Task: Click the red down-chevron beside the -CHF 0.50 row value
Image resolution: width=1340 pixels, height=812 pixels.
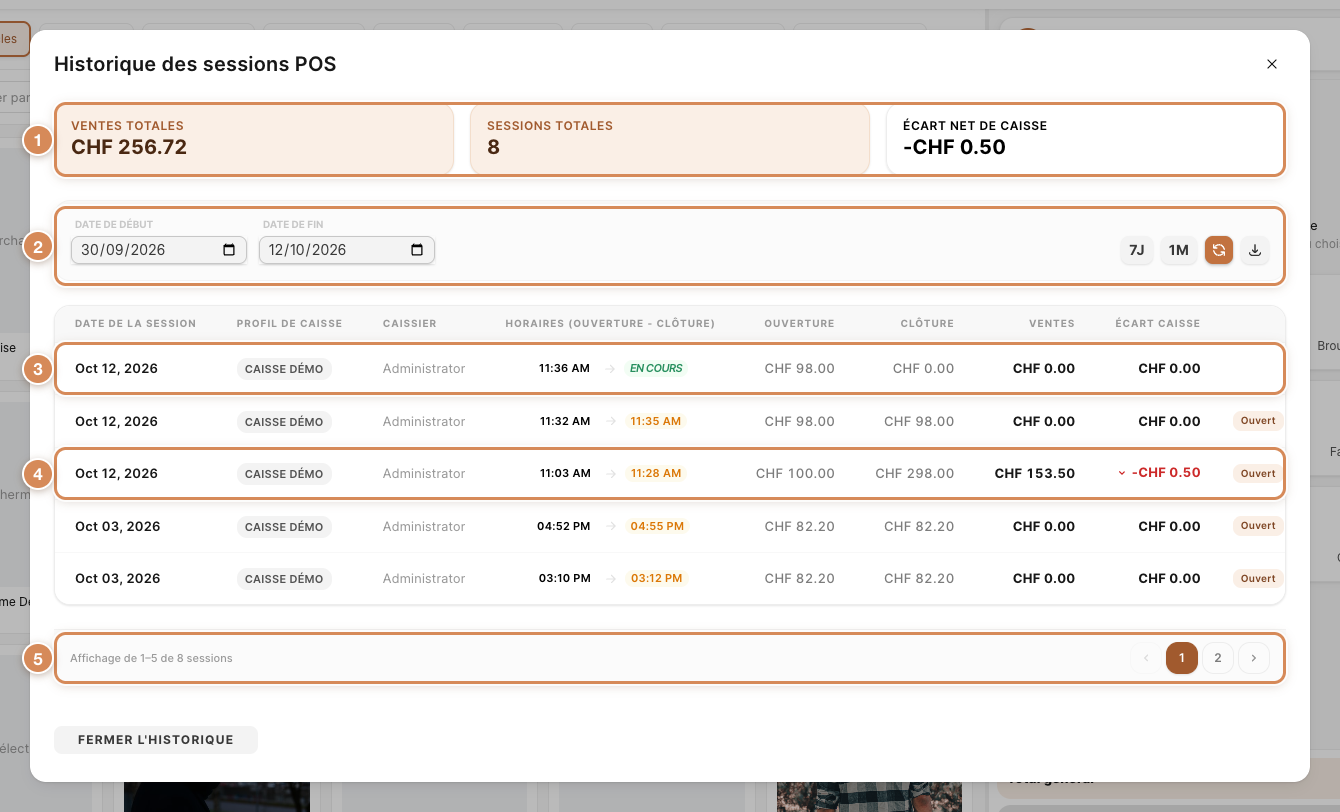Action: pyautogui.click(x=1122, y=473)
